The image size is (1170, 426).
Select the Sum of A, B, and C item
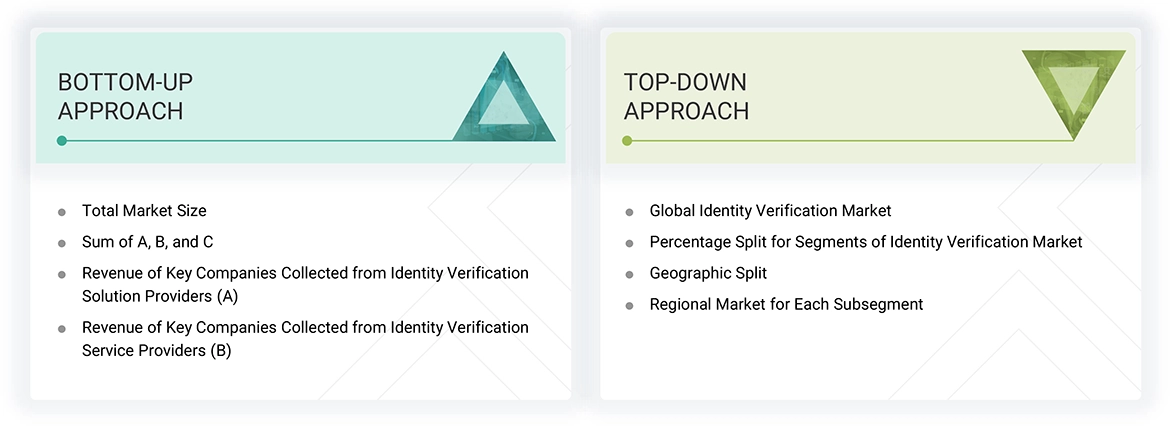click(147, 242)
